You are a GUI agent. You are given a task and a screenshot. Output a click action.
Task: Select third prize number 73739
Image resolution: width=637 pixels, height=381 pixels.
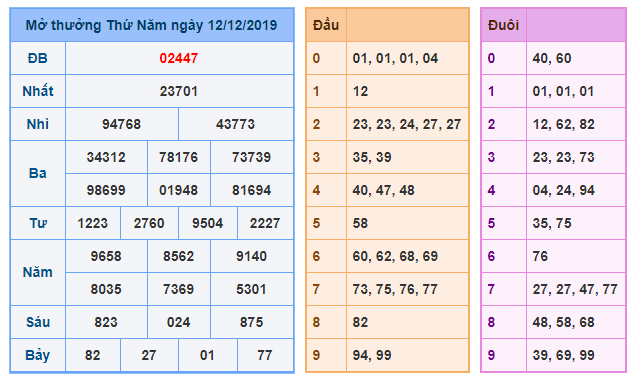(251, 157)
